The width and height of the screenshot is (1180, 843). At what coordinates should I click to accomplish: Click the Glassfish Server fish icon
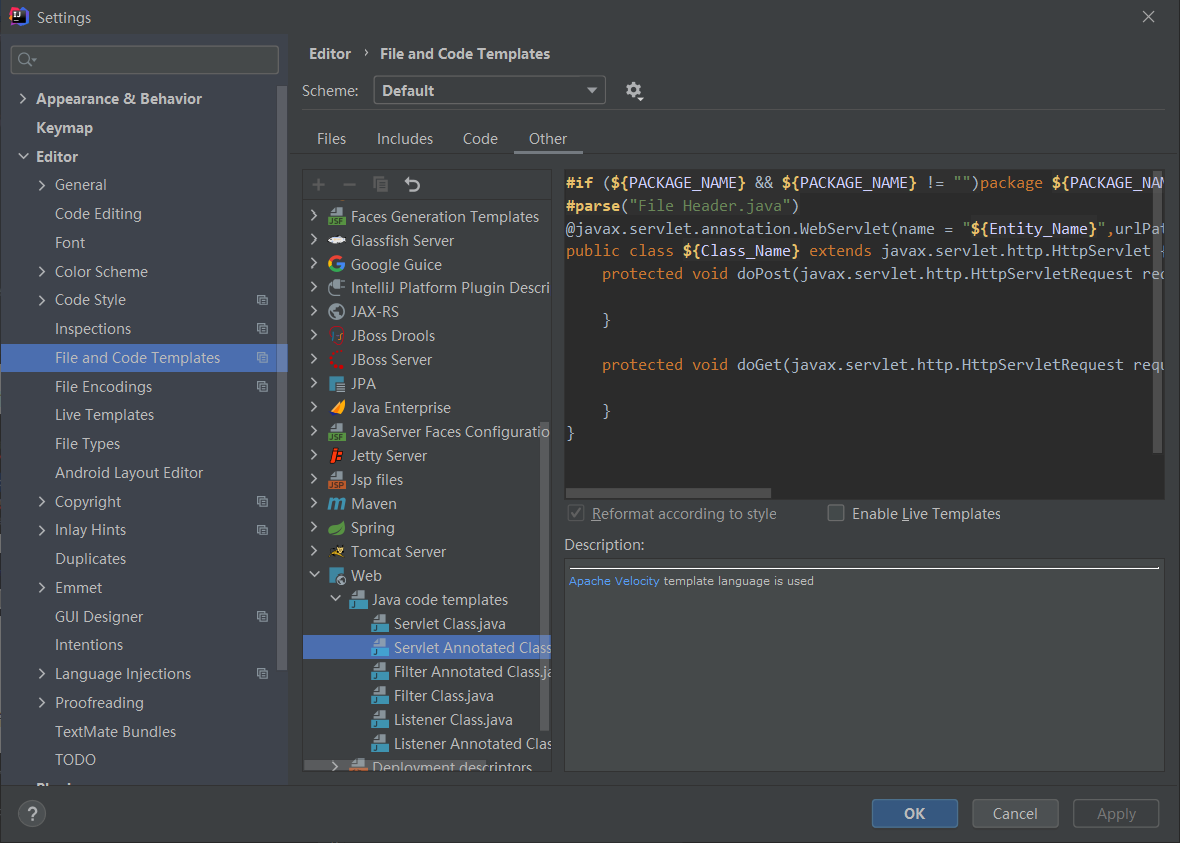(x=336, y=240)
